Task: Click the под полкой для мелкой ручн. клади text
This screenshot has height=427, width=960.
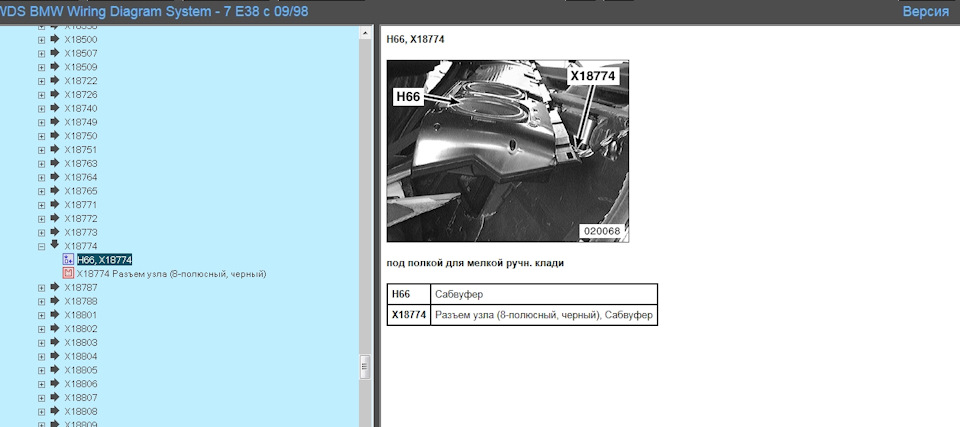Action: point(475,263)
